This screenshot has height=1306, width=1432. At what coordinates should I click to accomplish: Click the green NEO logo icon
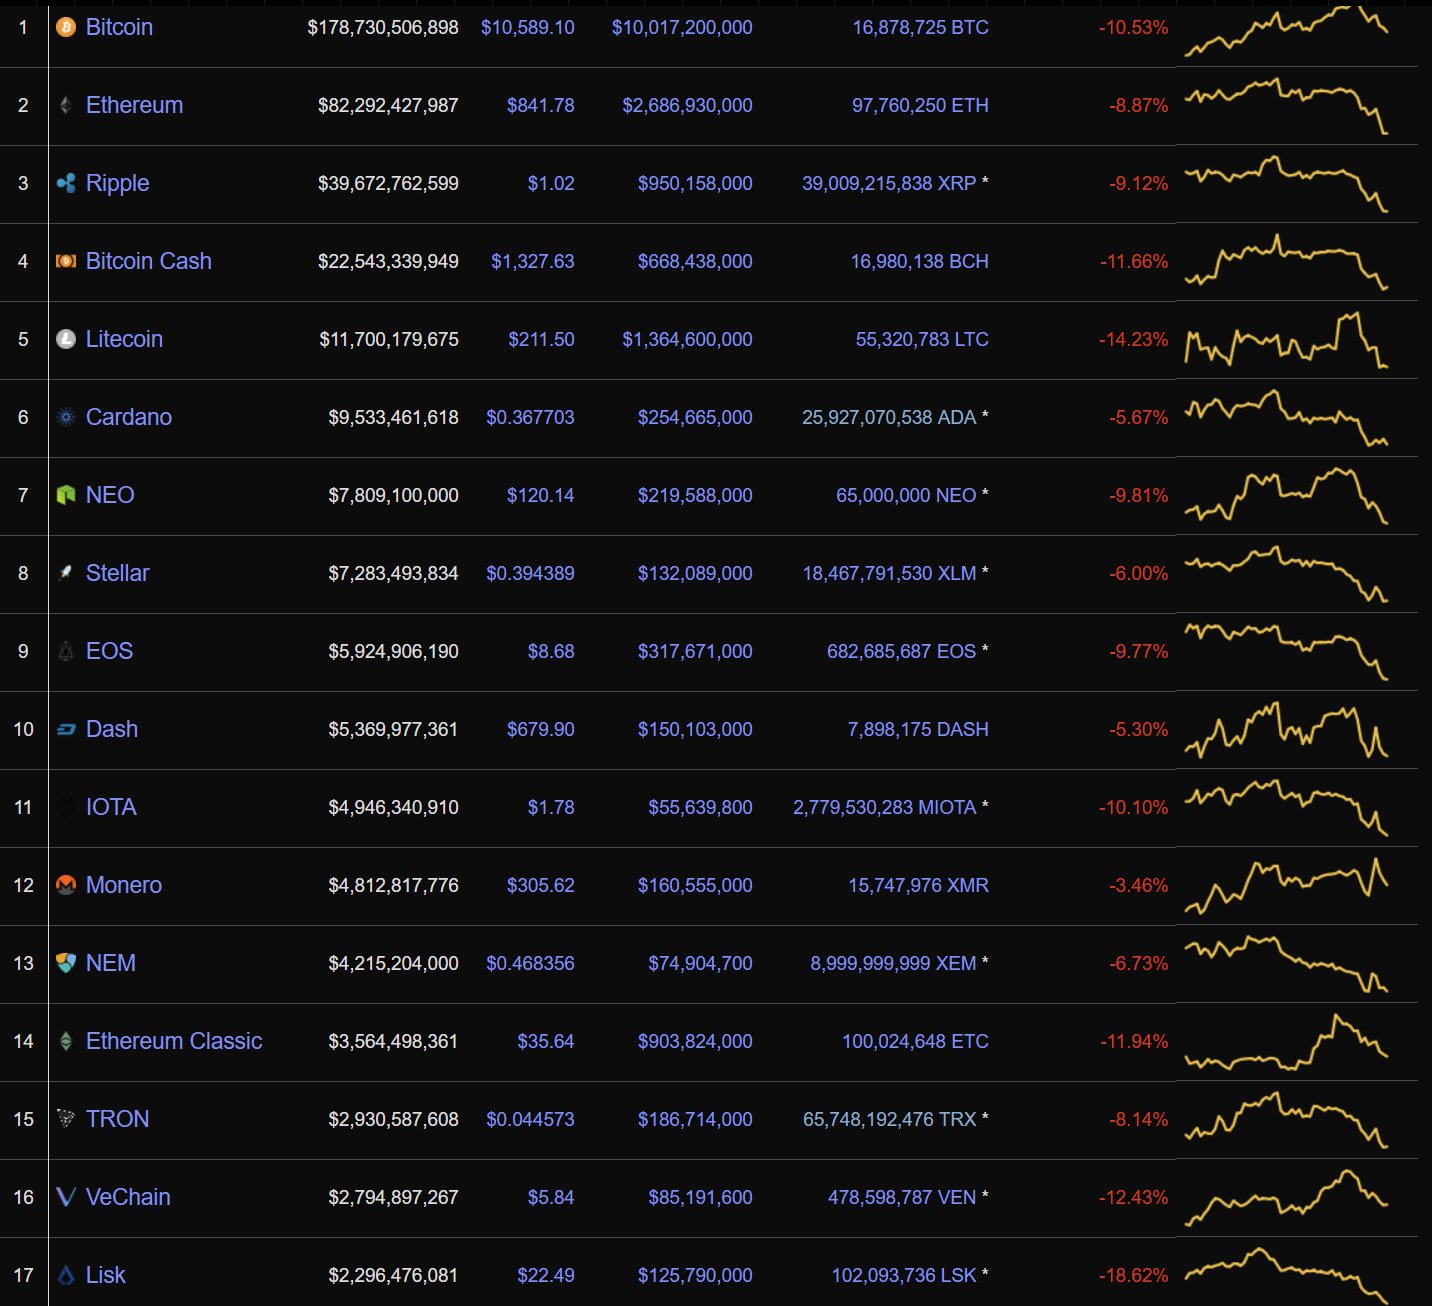point(66,495)
